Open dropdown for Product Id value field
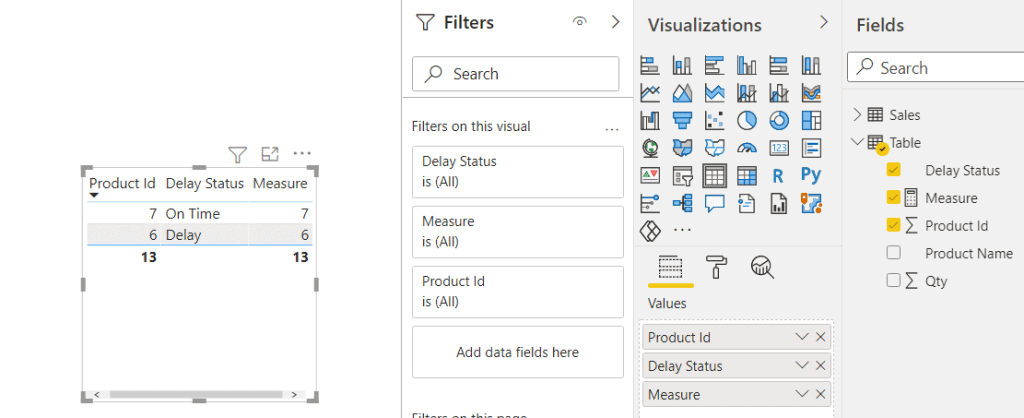Viewport: 1024px width, 418px height. coord(802,338)
